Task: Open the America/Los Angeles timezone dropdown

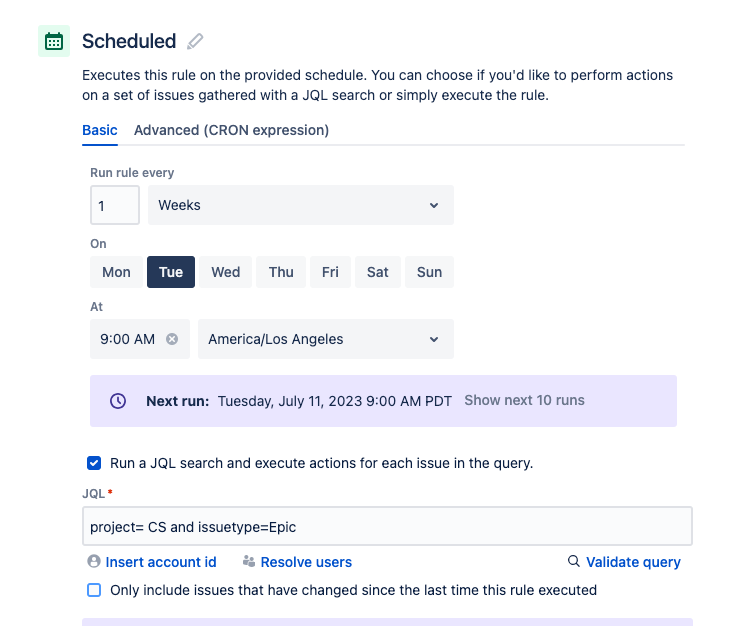Action: click(325, 339)
